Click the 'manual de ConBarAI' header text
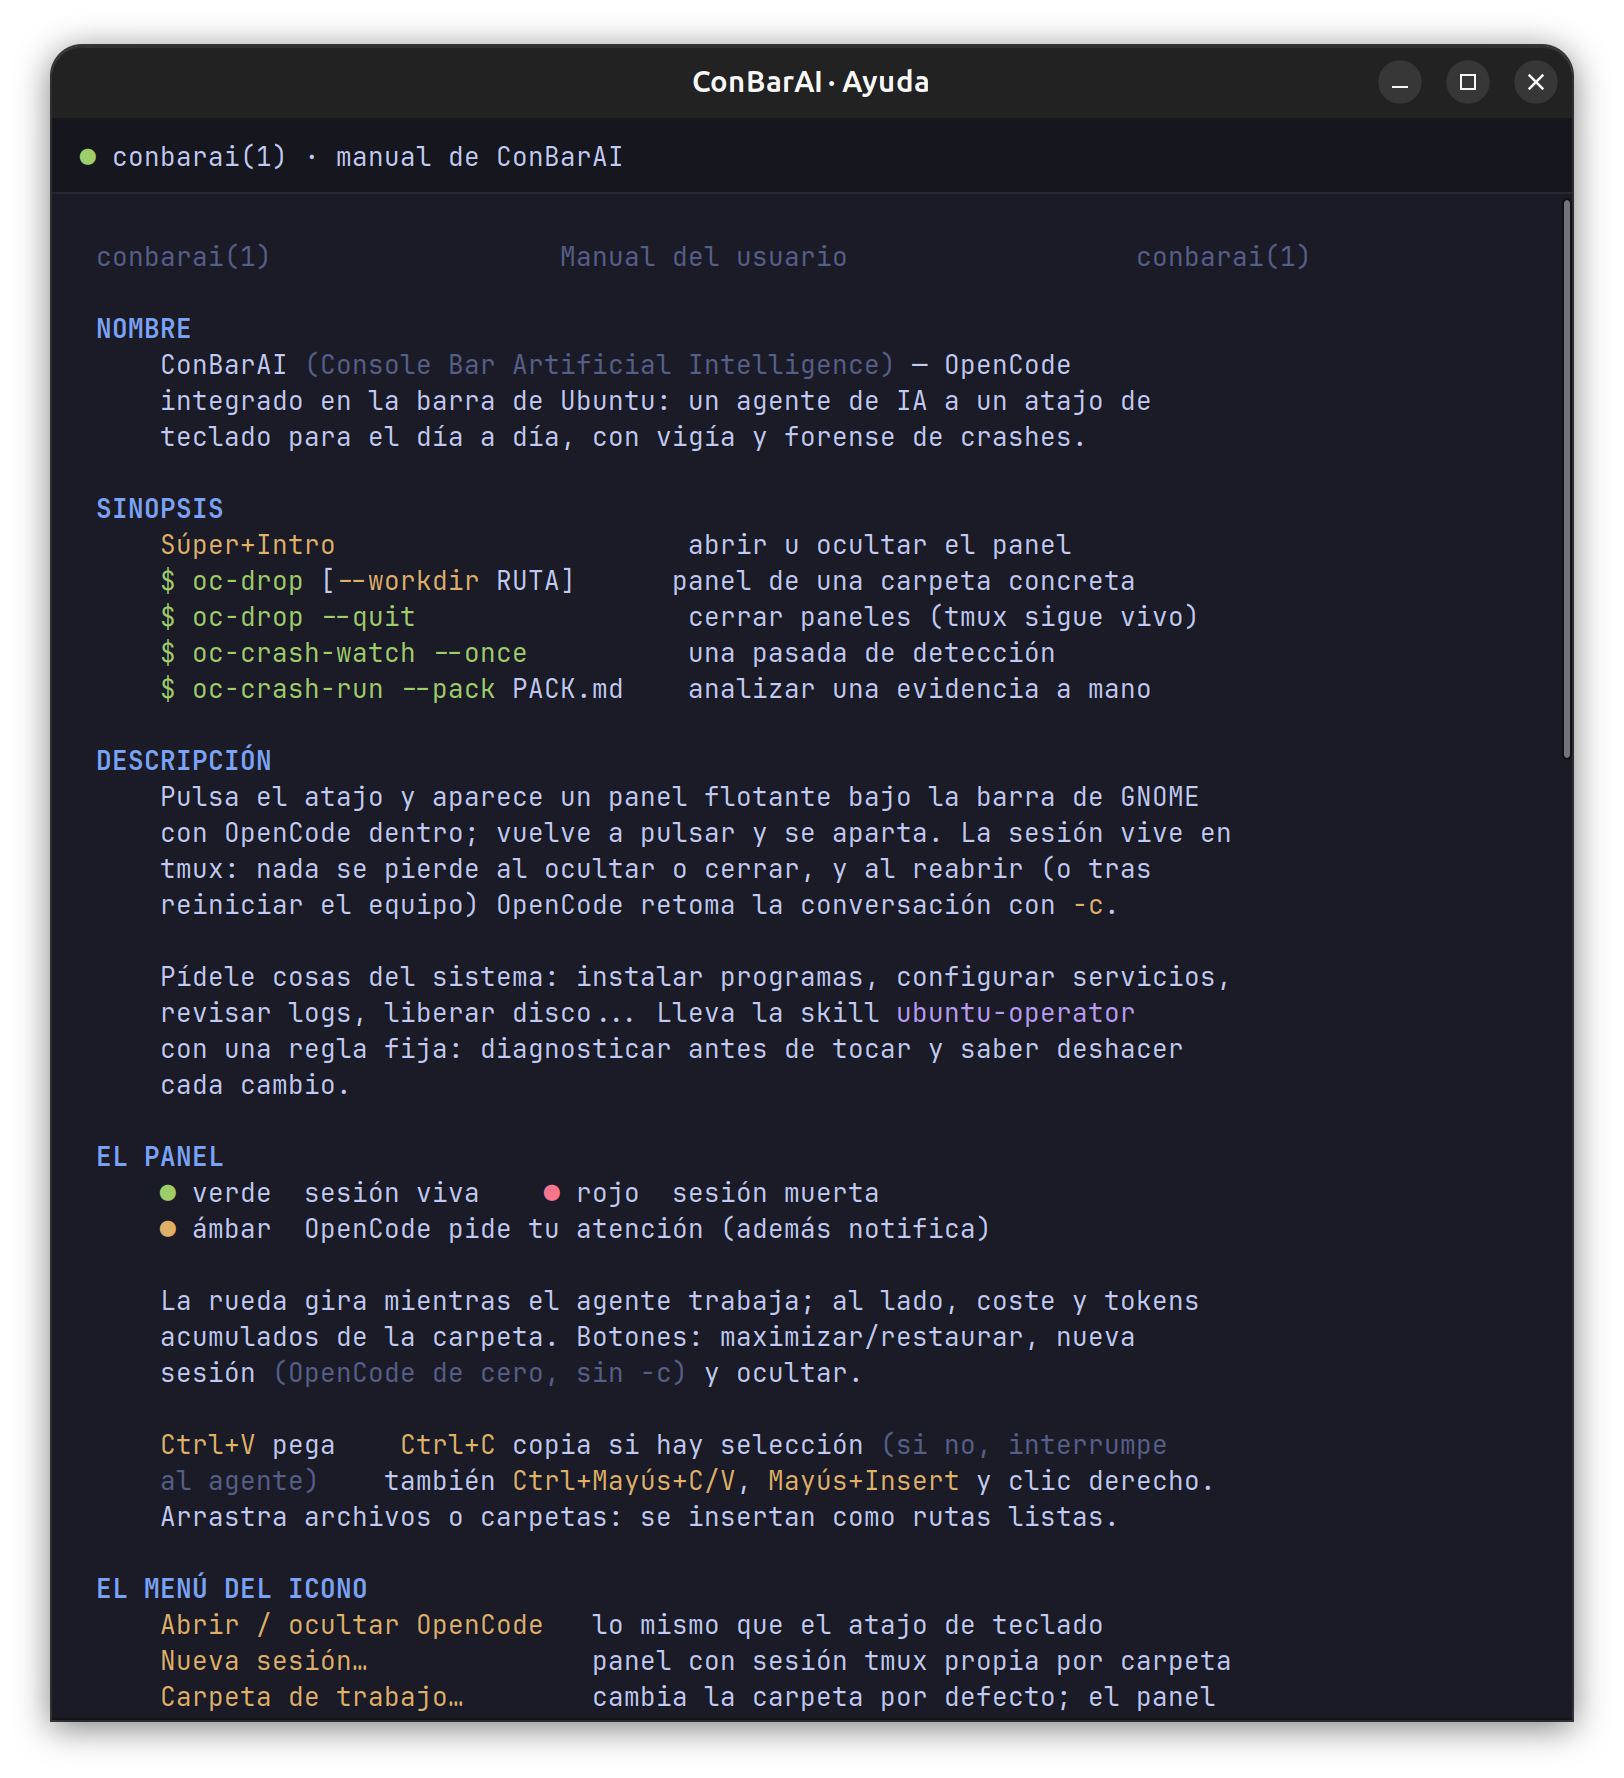This screenshot has height=1778, width=1624. [479, 157]
